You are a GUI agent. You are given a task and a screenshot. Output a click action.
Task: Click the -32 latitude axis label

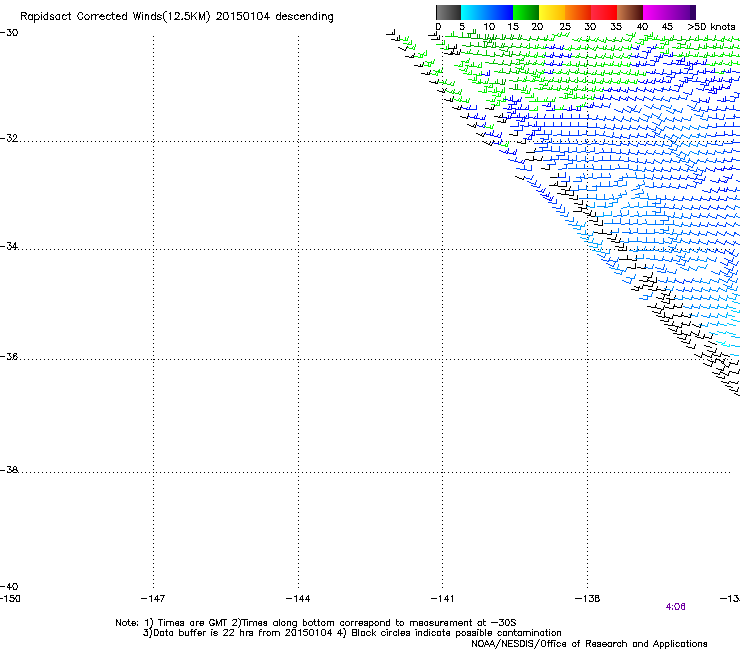(x=9, y=138)
